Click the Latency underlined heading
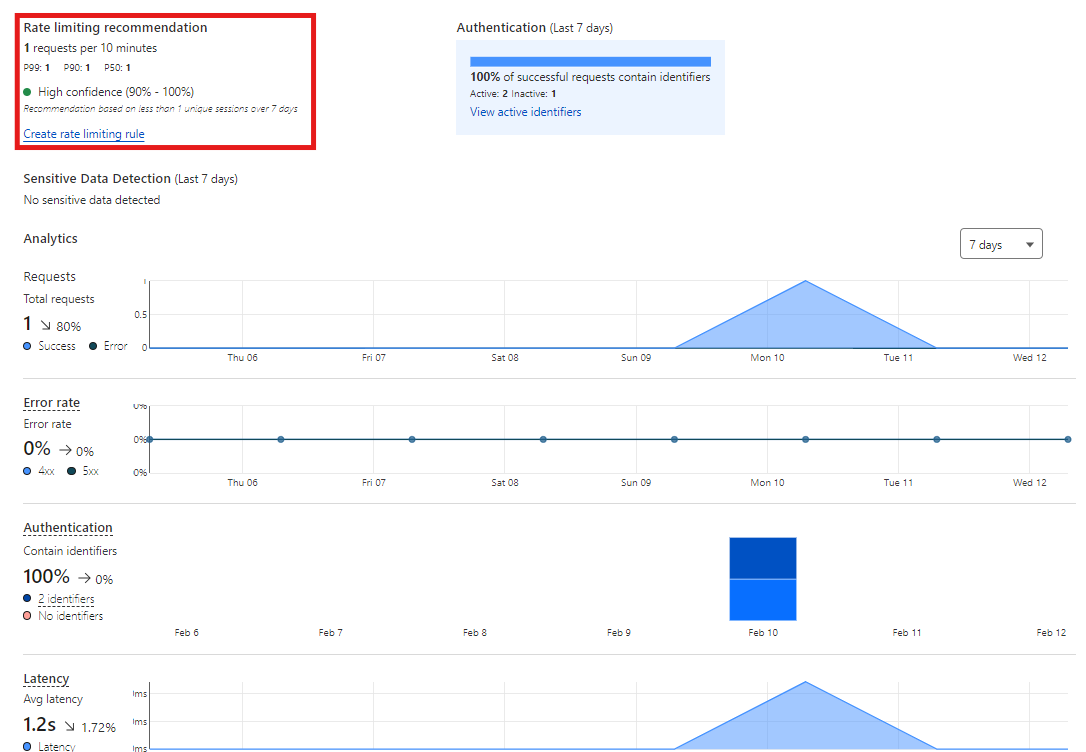This screenshot has height=752, width=1086. coord(46,679)
